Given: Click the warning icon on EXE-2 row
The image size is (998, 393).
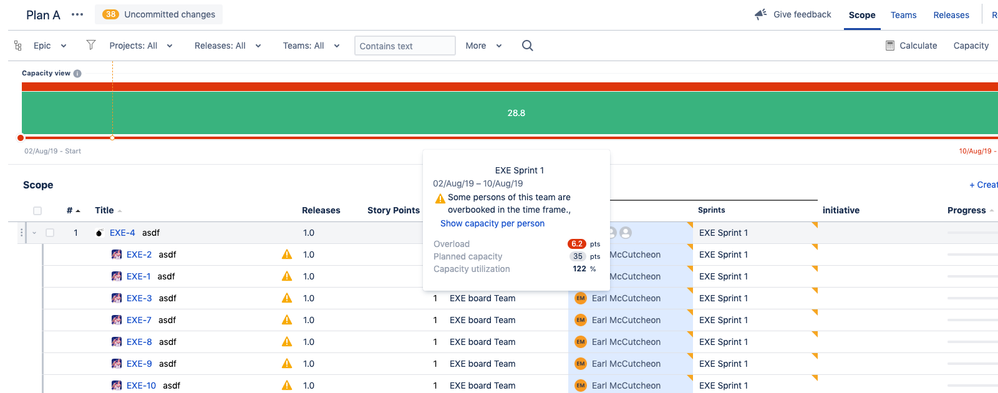Looking at the screenshot, I should point(287,254).
